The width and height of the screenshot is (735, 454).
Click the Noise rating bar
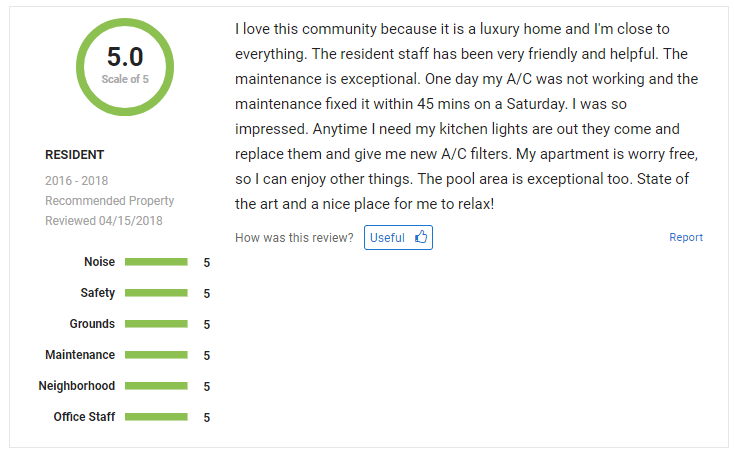[x=156, y=262]
